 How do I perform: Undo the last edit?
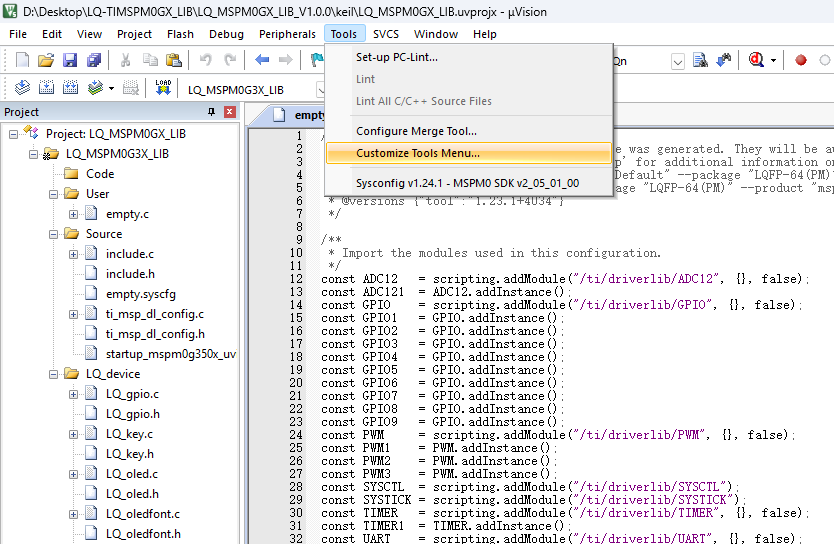click(x=205, y=60)
